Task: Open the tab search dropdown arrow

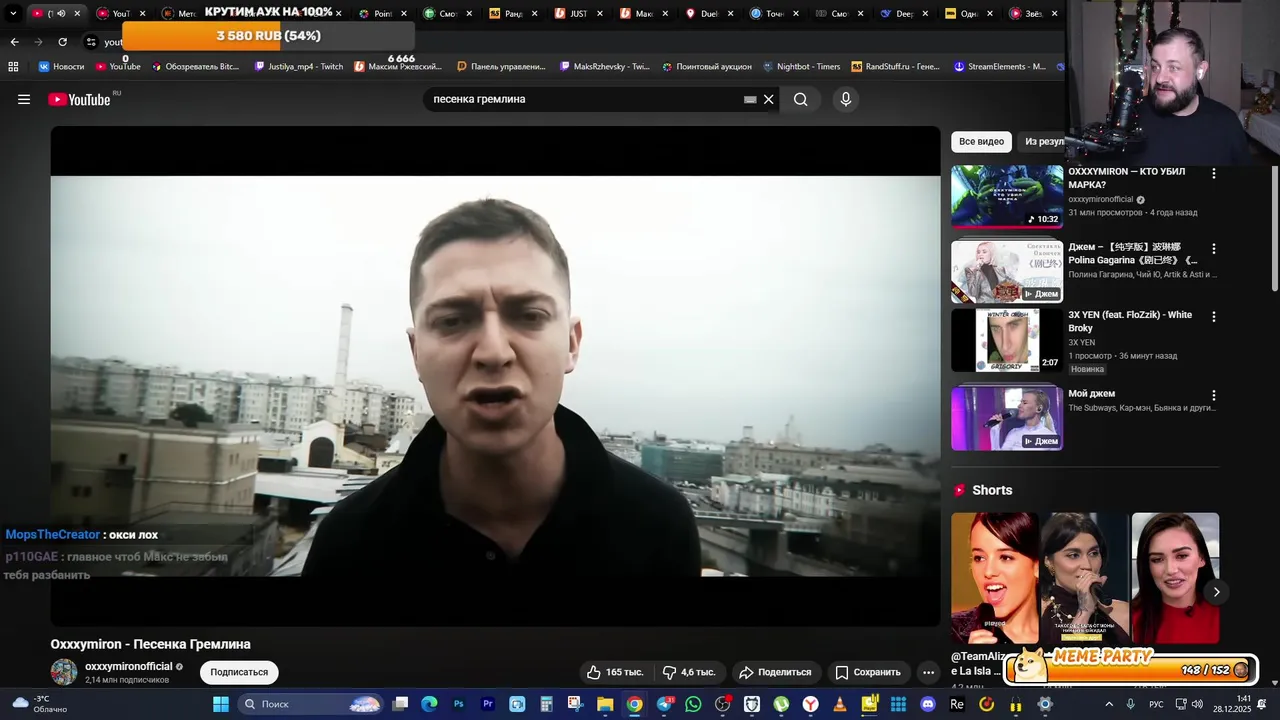Action: pyautogui.click(x=13, y=14)
